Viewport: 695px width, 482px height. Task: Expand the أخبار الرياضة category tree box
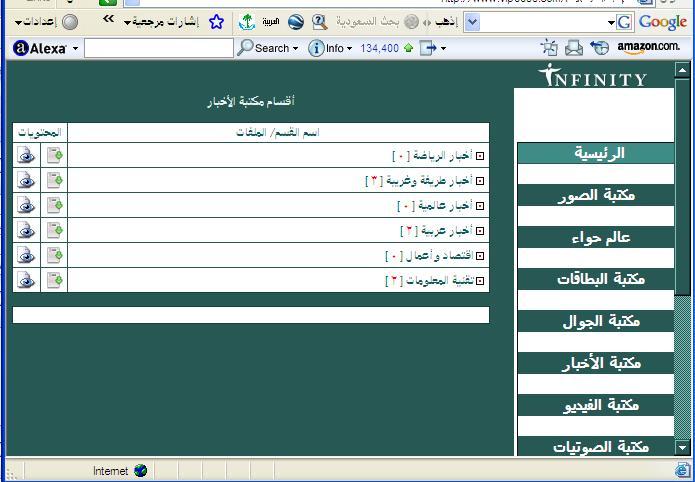[x=480, y=156]
